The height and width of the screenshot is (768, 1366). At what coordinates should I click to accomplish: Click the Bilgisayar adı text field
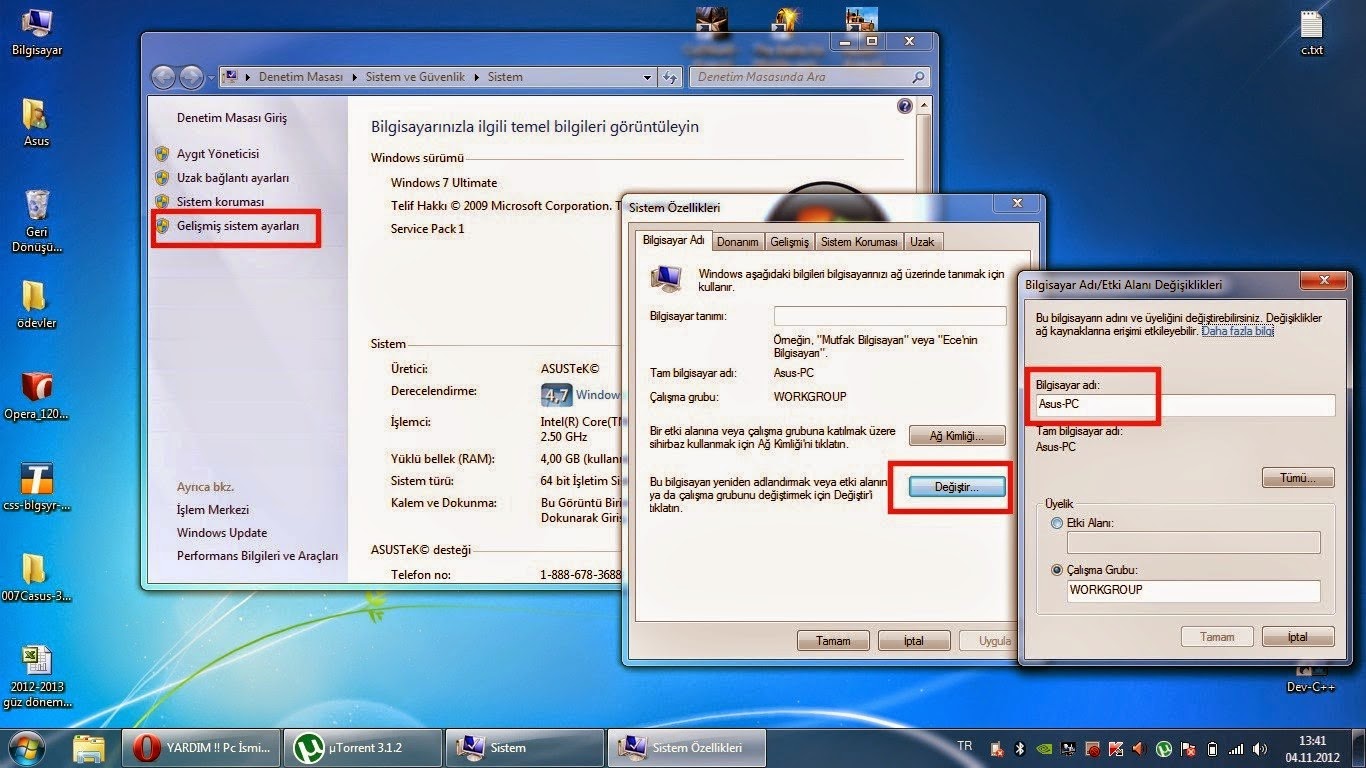pos(1185,405)
